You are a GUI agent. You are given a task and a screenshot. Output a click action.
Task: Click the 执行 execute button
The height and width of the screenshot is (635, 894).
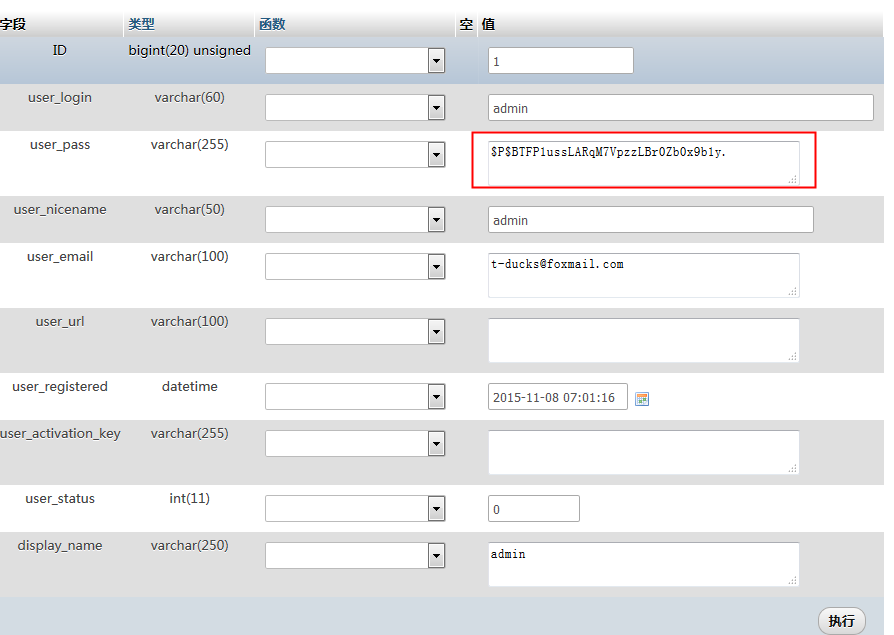841,621
